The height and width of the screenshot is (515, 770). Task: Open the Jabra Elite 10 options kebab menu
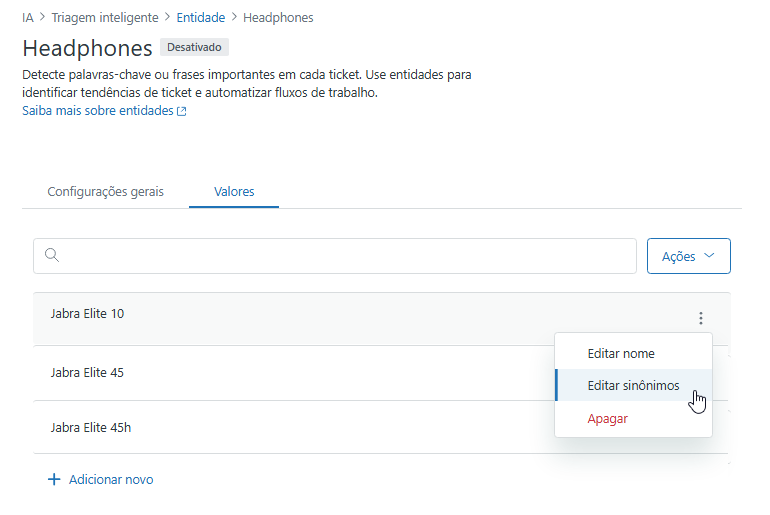pyautogui.click(x=701, y=318)
